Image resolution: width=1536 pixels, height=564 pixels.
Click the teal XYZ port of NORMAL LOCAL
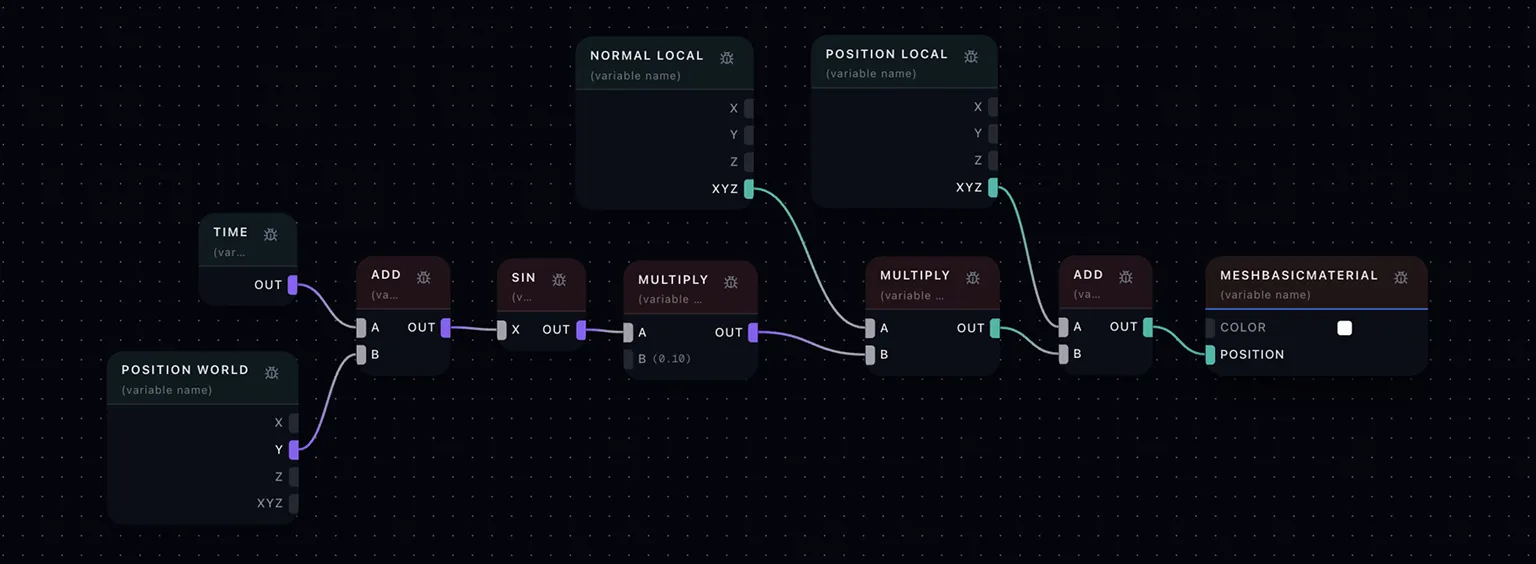coord(748,189)
